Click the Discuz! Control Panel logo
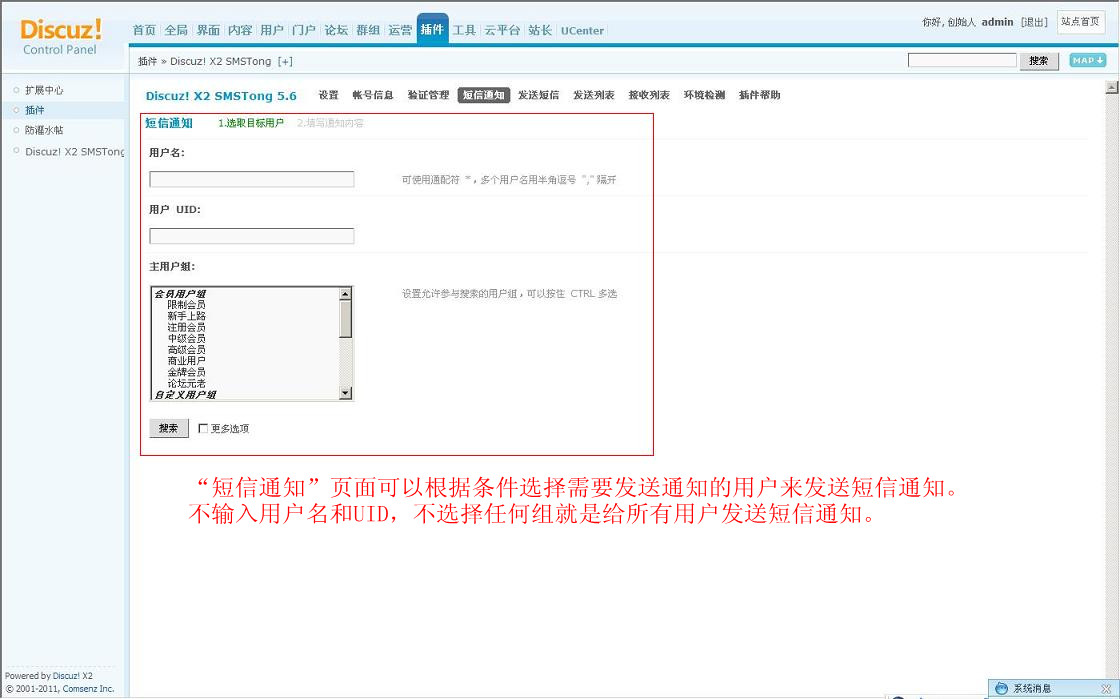The height and width of the screenshot is (699, 1120). pyautogui.click(x=61, y=36)
